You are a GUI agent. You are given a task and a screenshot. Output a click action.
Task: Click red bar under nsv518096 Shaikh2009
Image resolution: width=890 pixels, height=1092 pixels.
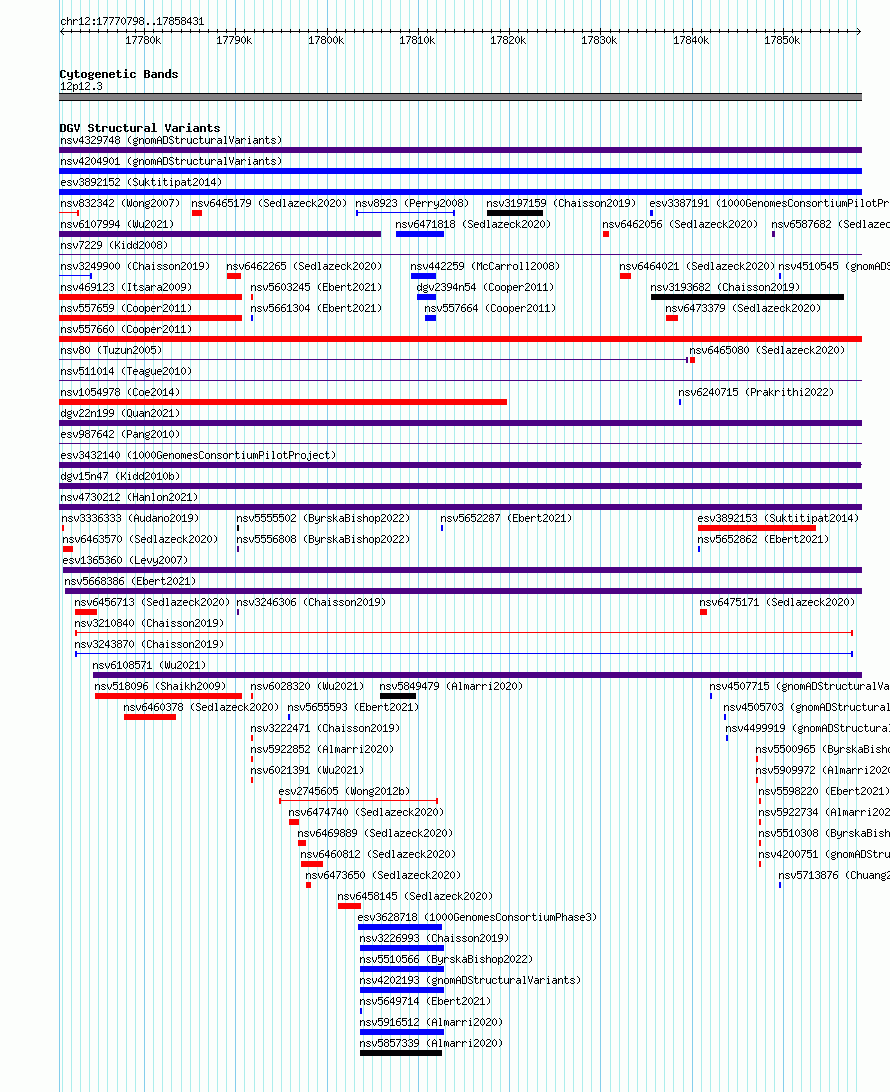(x=169, y=696)
